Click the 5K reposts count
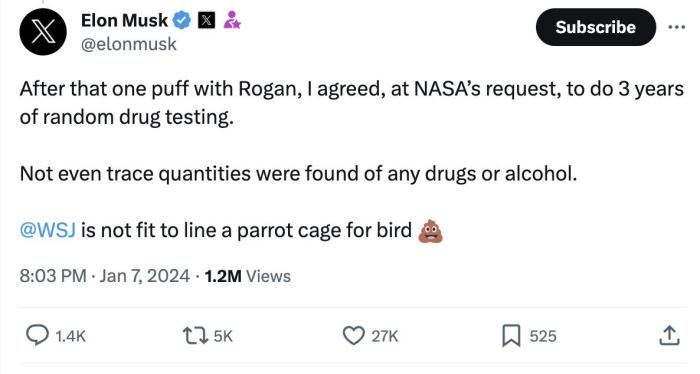Image resolution: width=700 pixels, height=374 pixels. (223, 336)
